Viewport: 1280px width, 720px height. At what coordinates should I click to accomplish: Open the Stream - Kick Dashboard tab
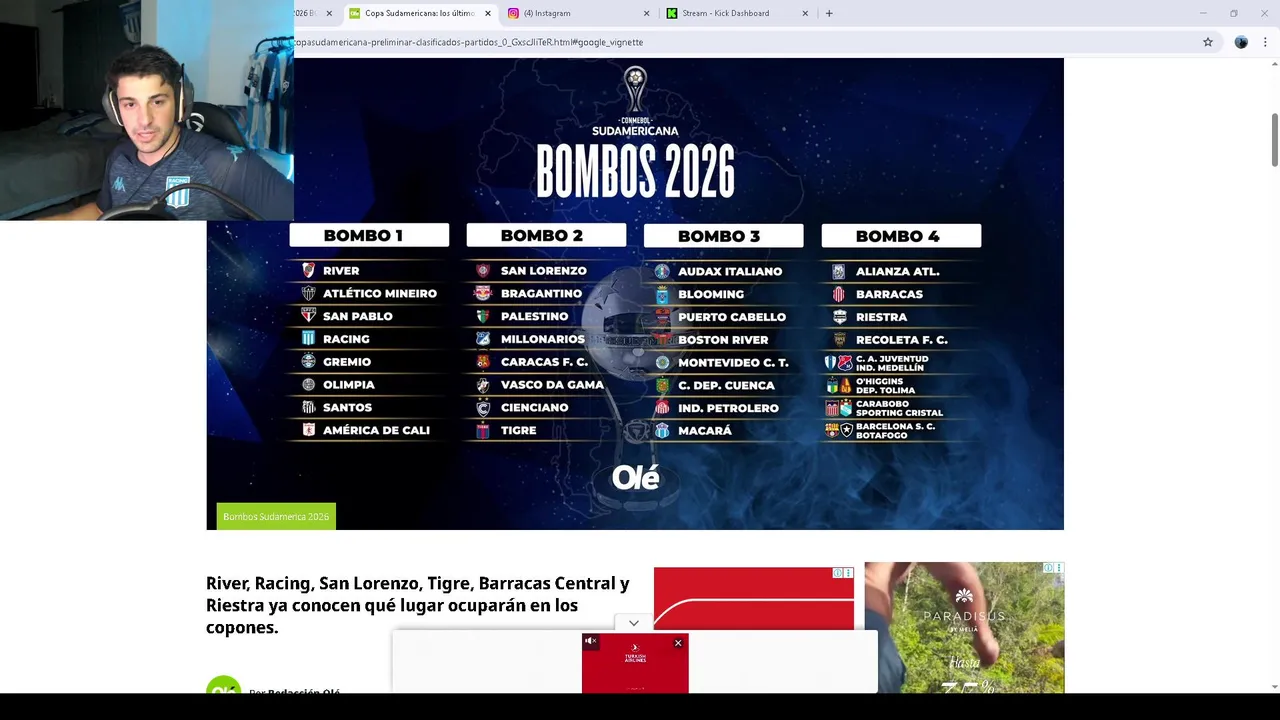[x=737, y=13]
